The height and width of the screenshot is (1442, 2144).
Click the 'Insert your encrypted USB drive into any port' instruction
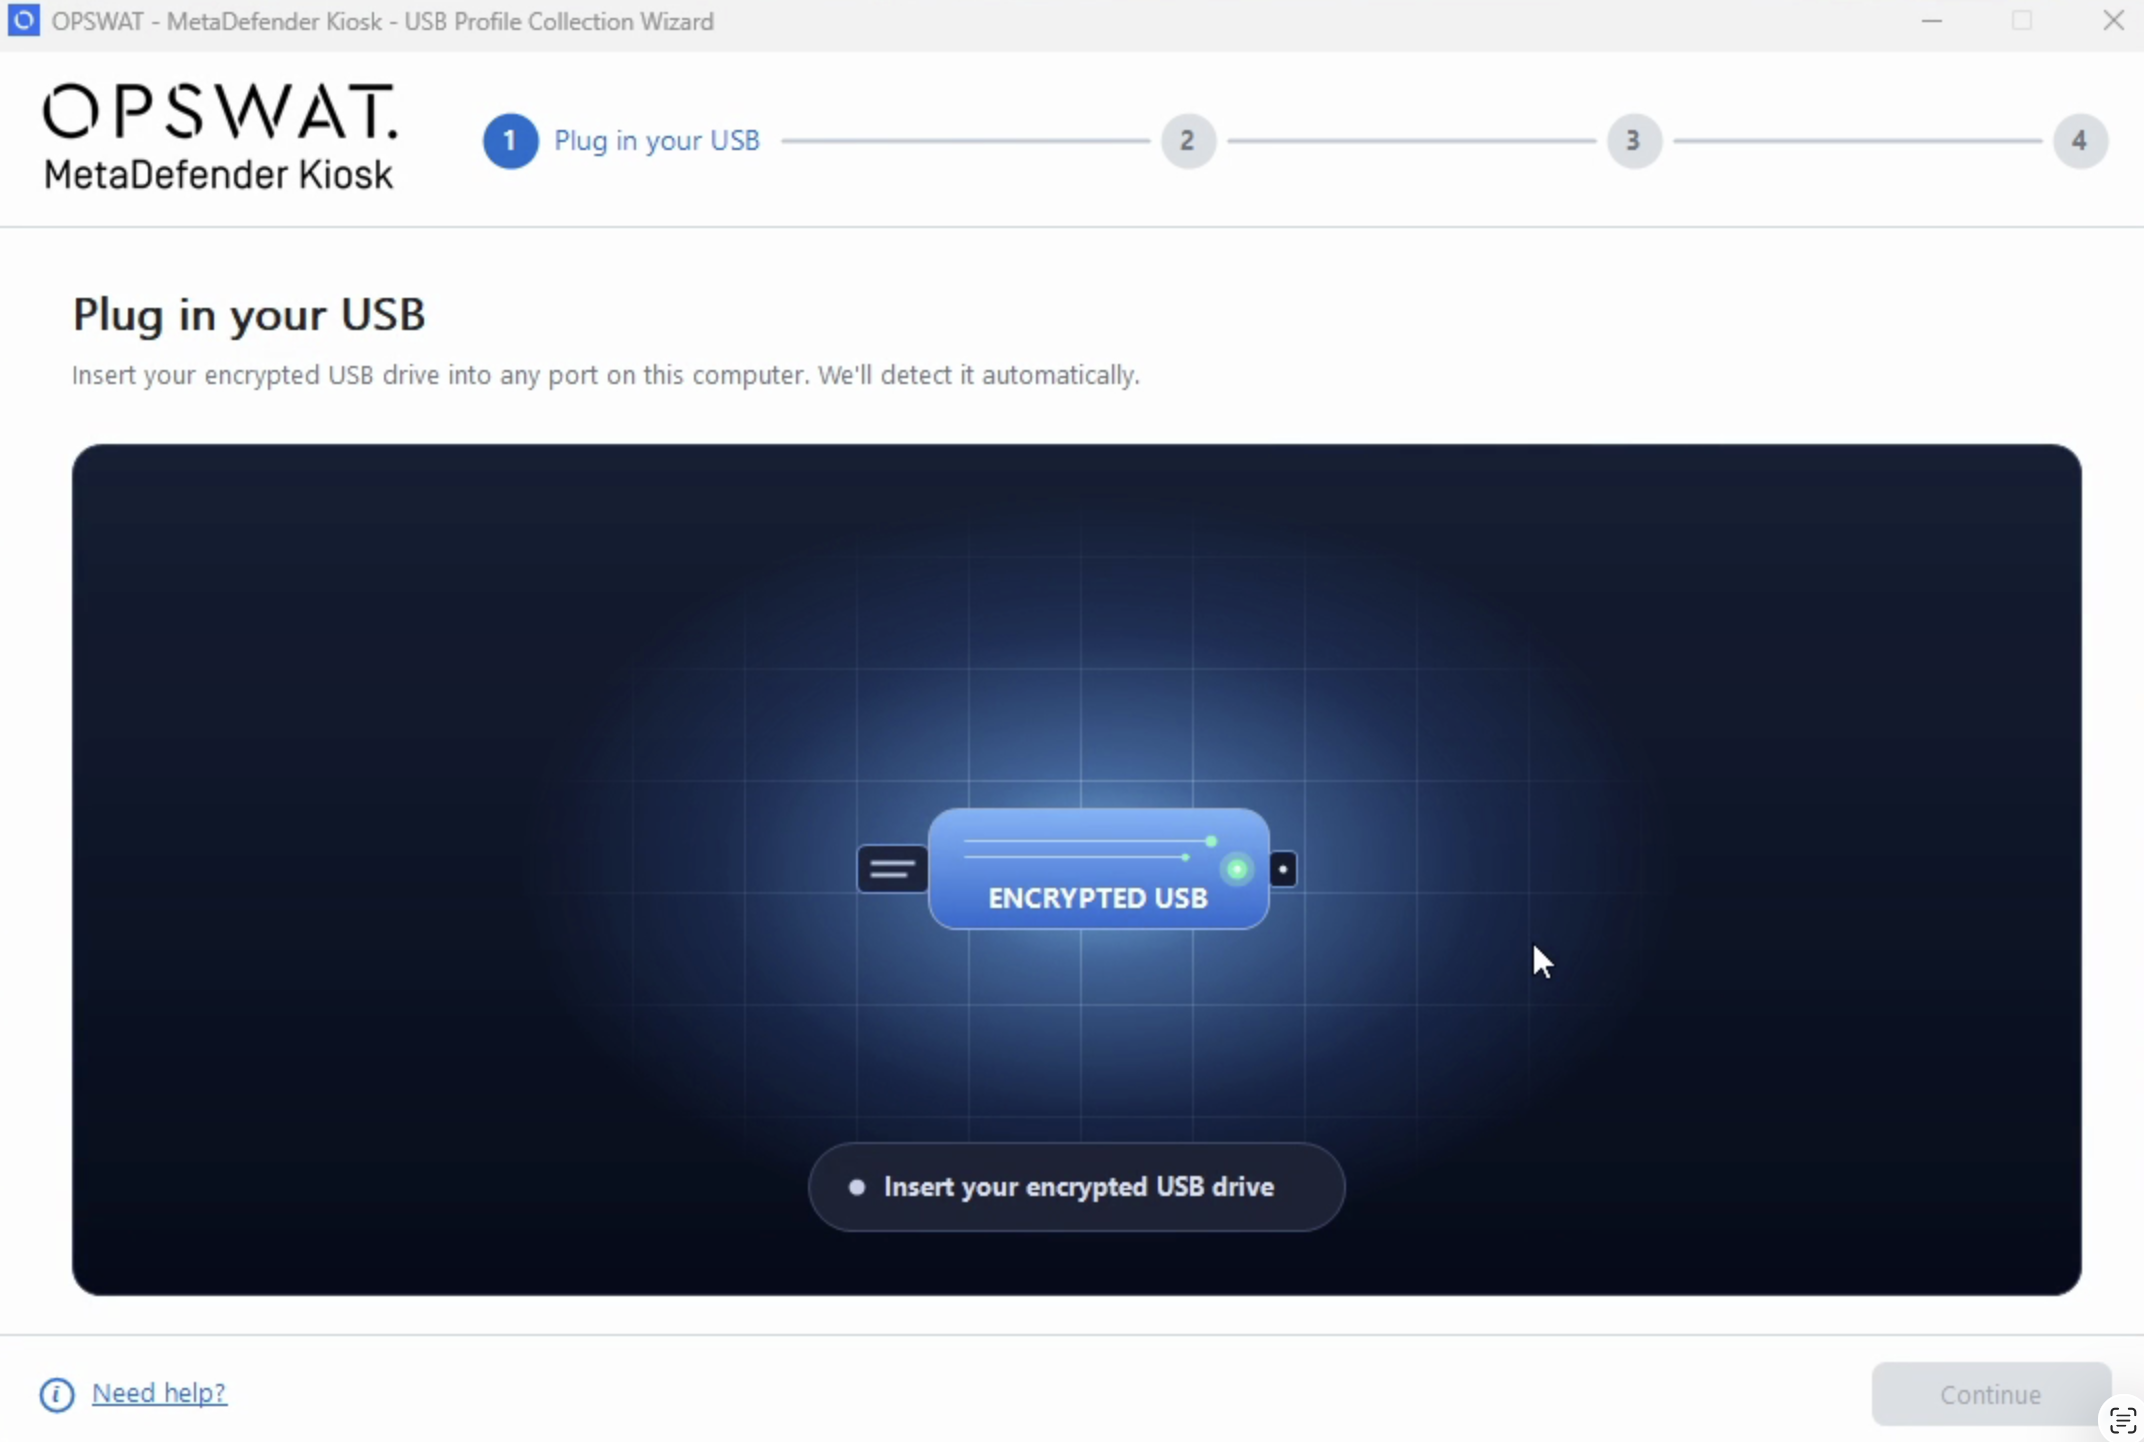click(606, 375)
